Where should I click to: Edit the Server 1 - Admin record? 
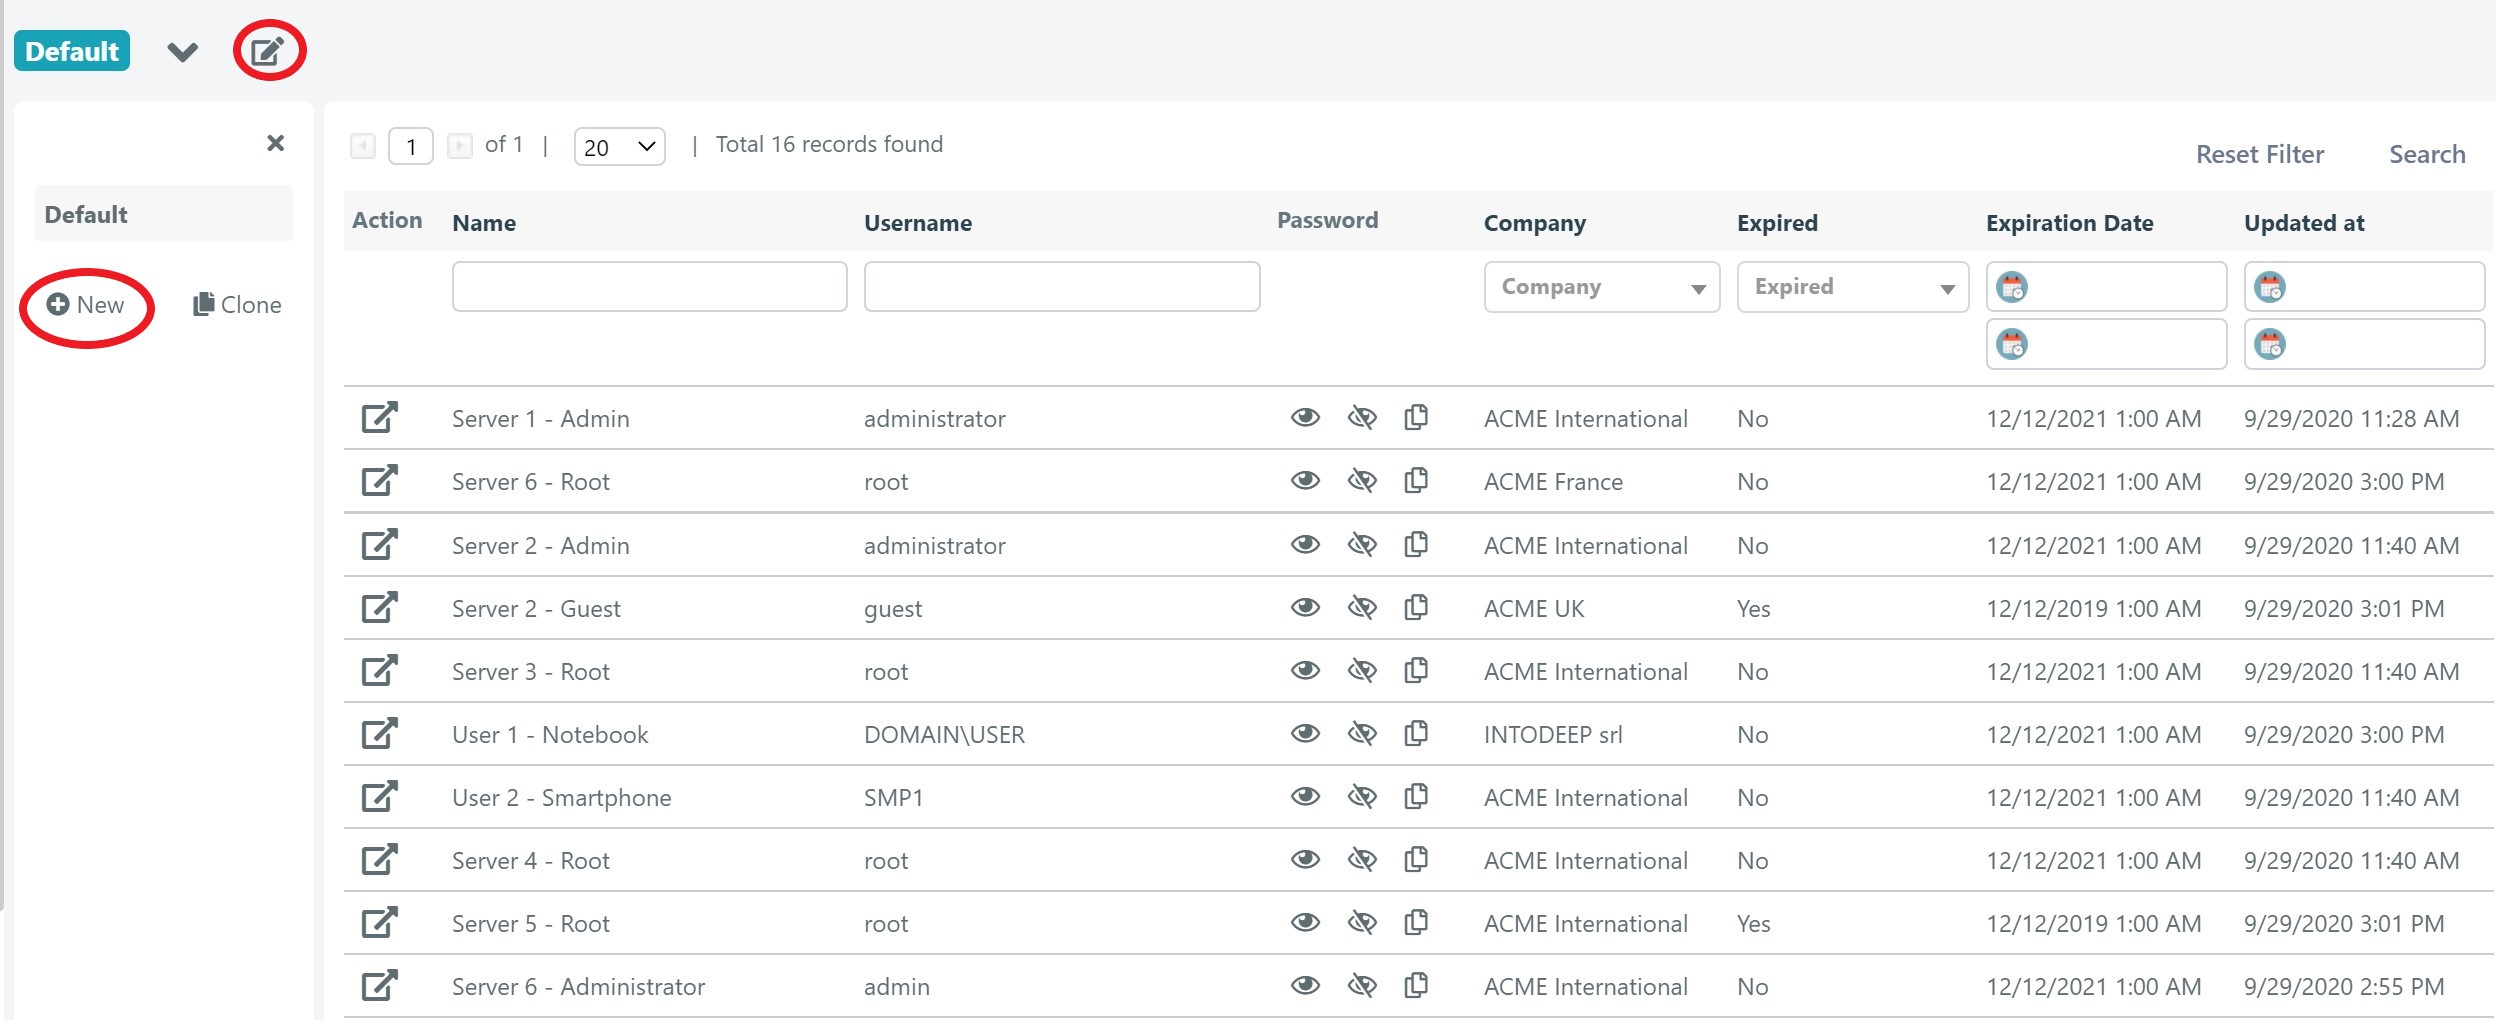(x=379, y=418)
